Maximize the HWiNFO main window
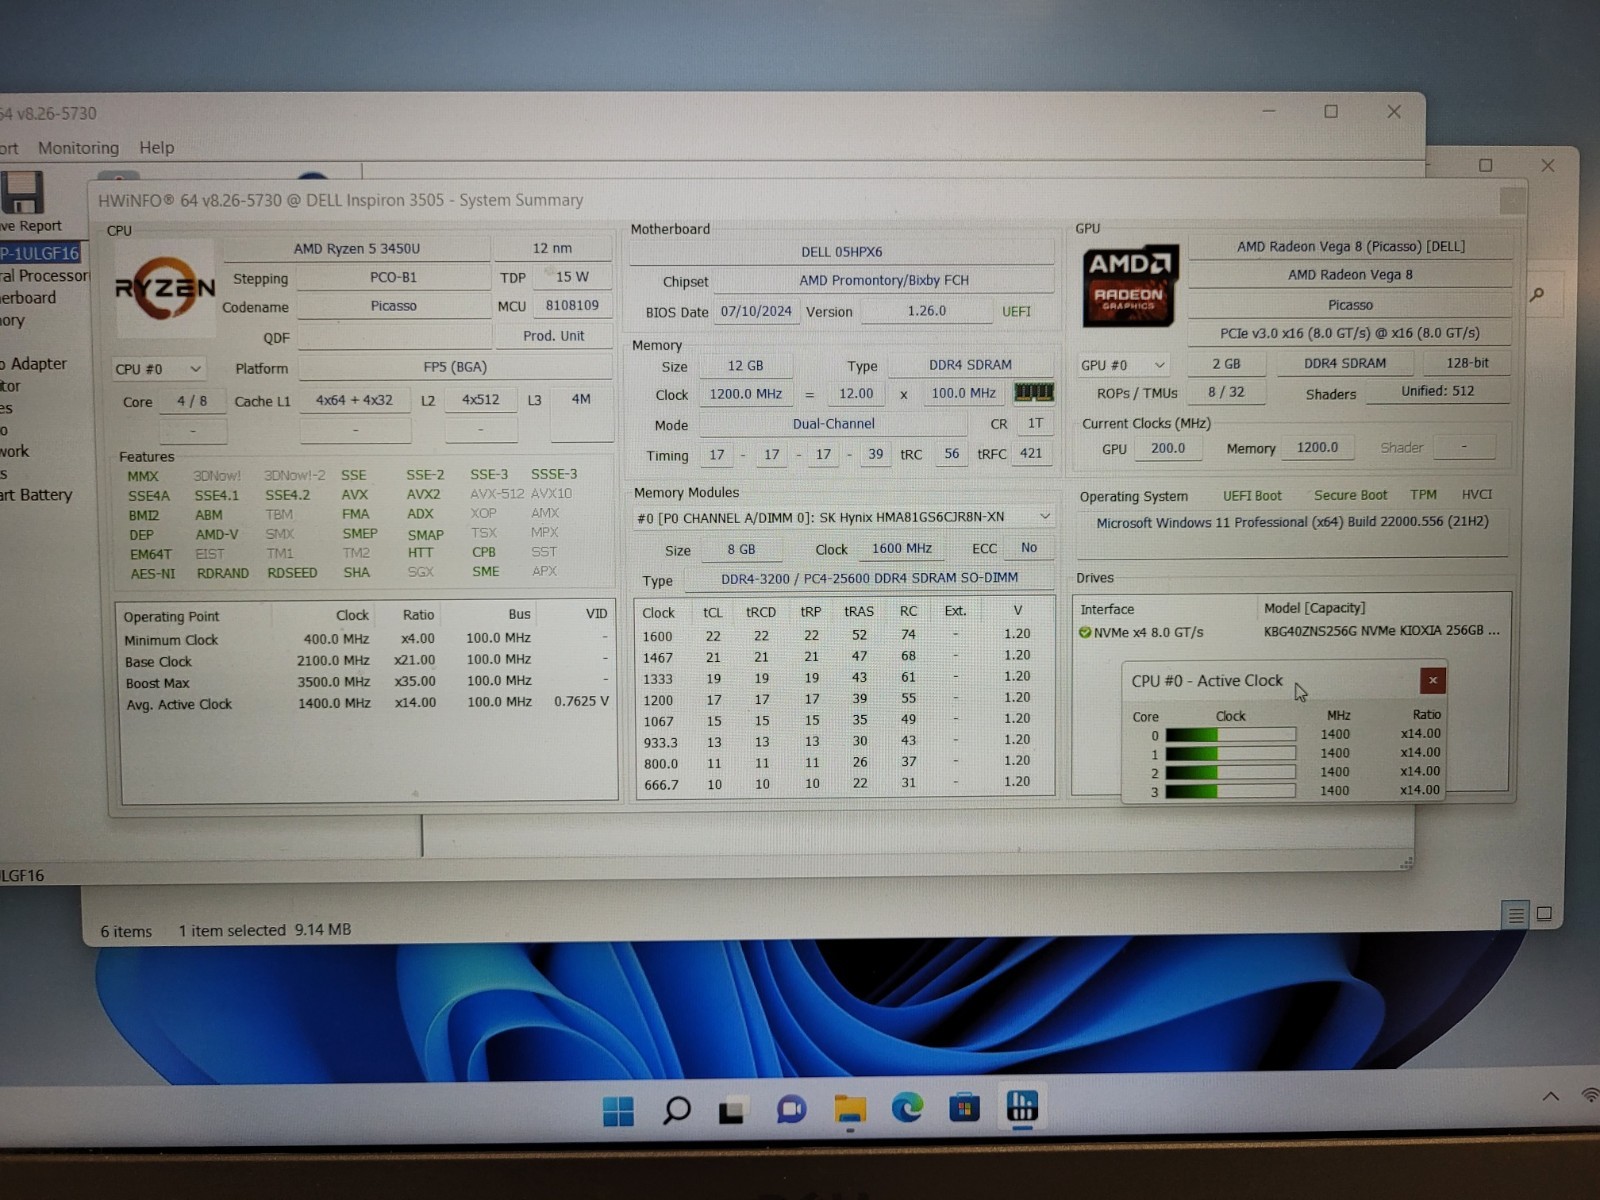 pyautogui.click(x=1331, y=111)
